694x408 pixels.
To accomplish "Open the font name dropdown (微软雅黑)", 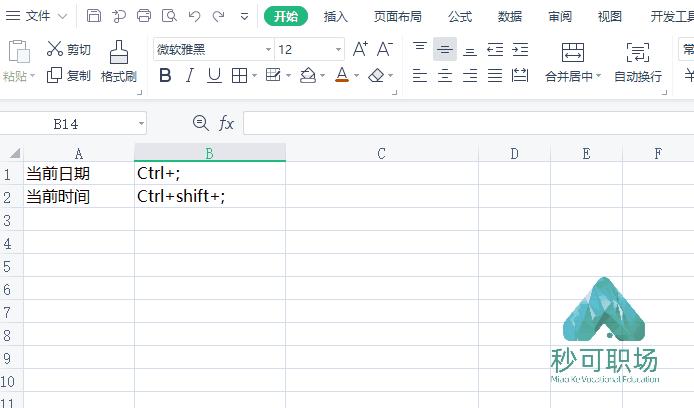I will click(268, 50).
